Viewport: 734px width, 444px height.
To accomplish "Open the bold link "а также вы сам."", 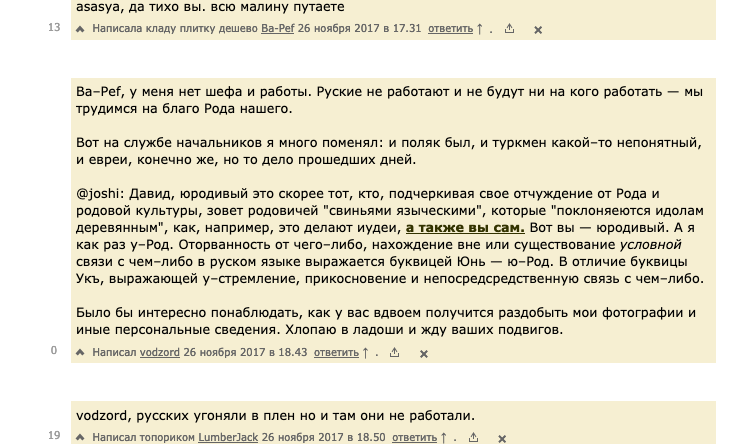I will (x=465, y=227).
